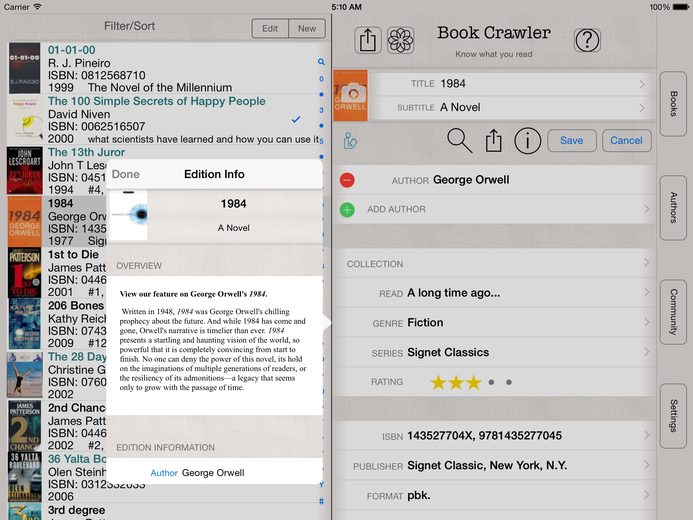Tap the magnifier at top of index strip
This screenshot has height=520, width=693.
(321, 62)
